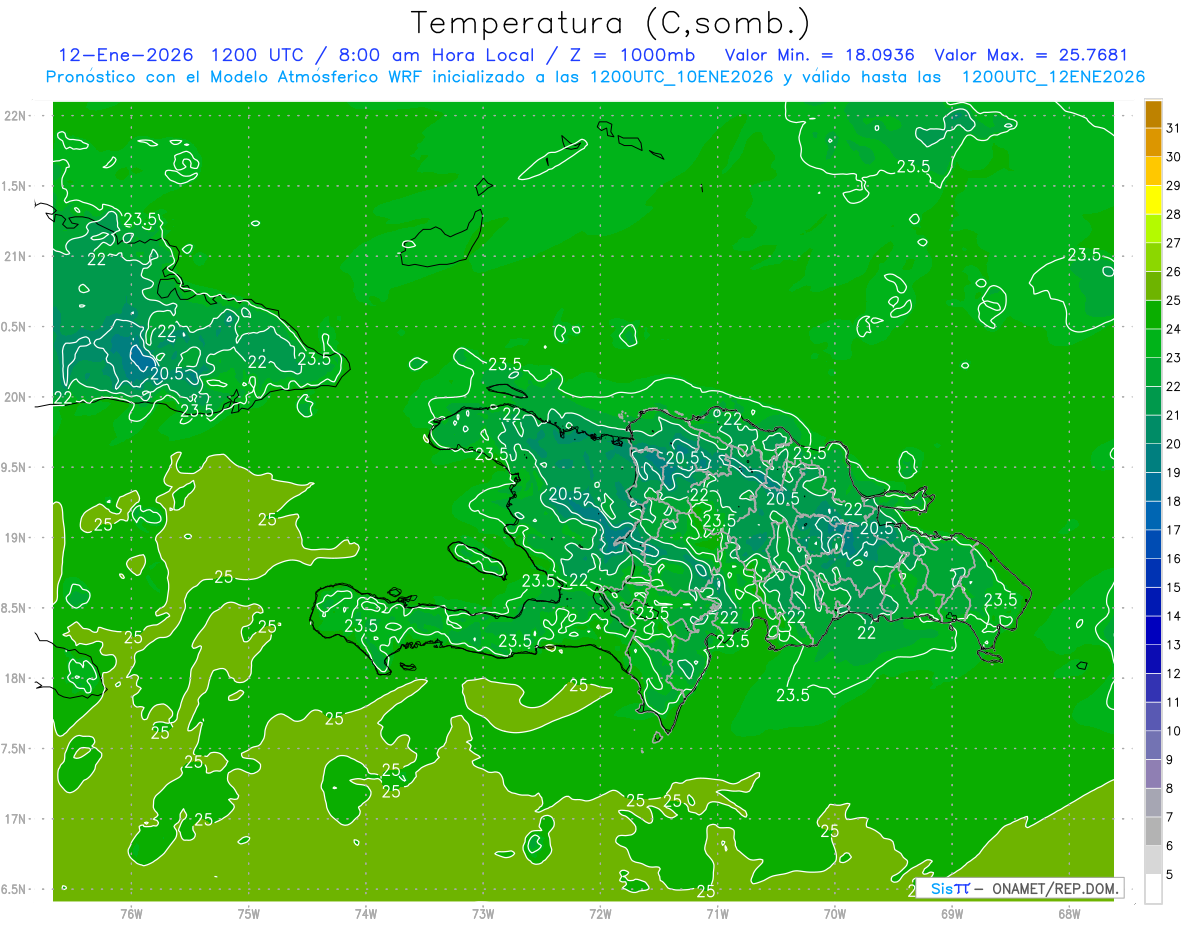
Task: Click legend color swatch between 6 and 7
Action: [1153, 830]
